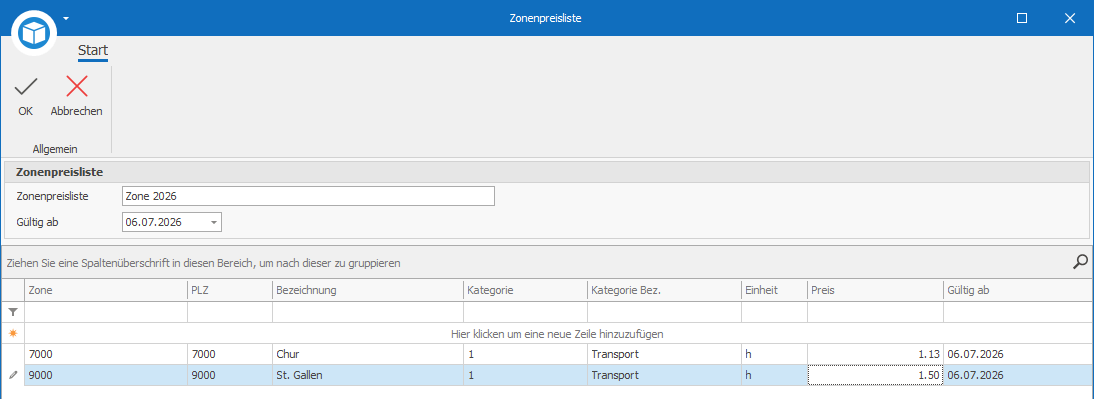The width and height of the screenshot is (1094, 399).
Task: Click the Einheit column header
Action: [x=774, y=290]
